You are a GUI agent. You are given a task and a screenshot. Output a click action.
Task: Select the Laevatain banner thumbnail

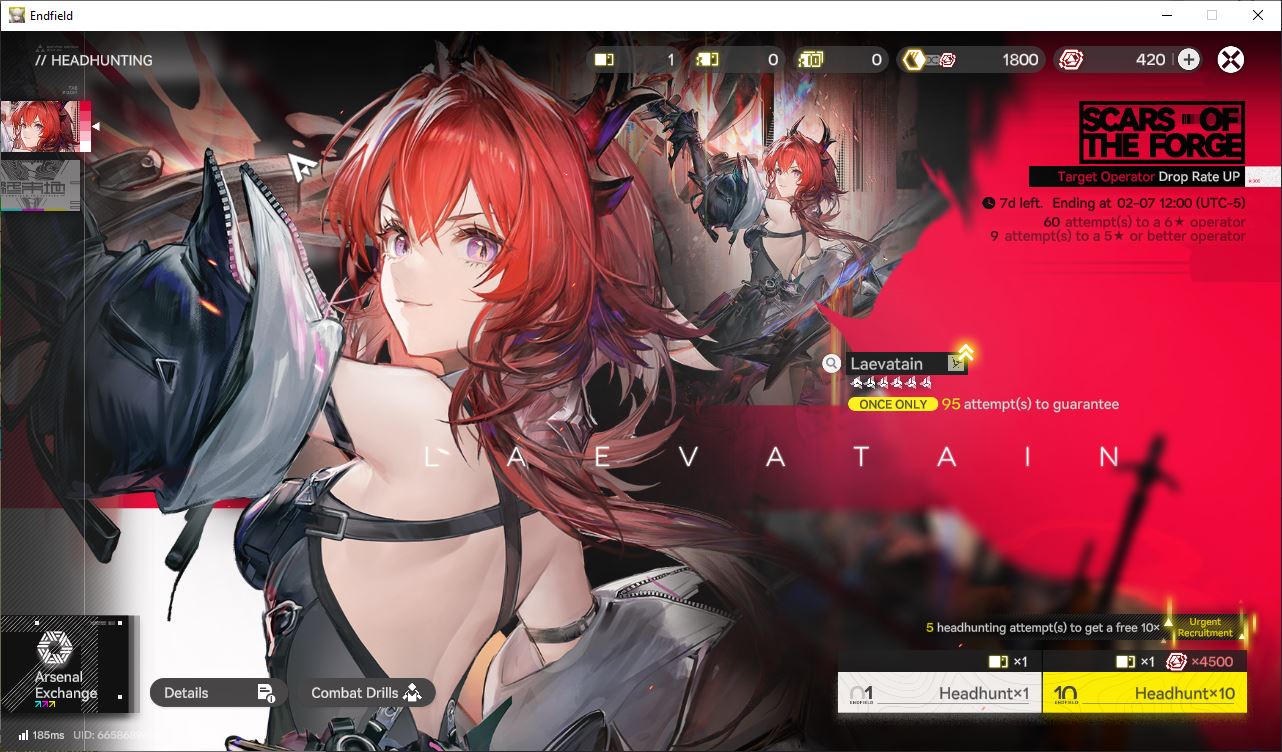click(x=45, y=126)
